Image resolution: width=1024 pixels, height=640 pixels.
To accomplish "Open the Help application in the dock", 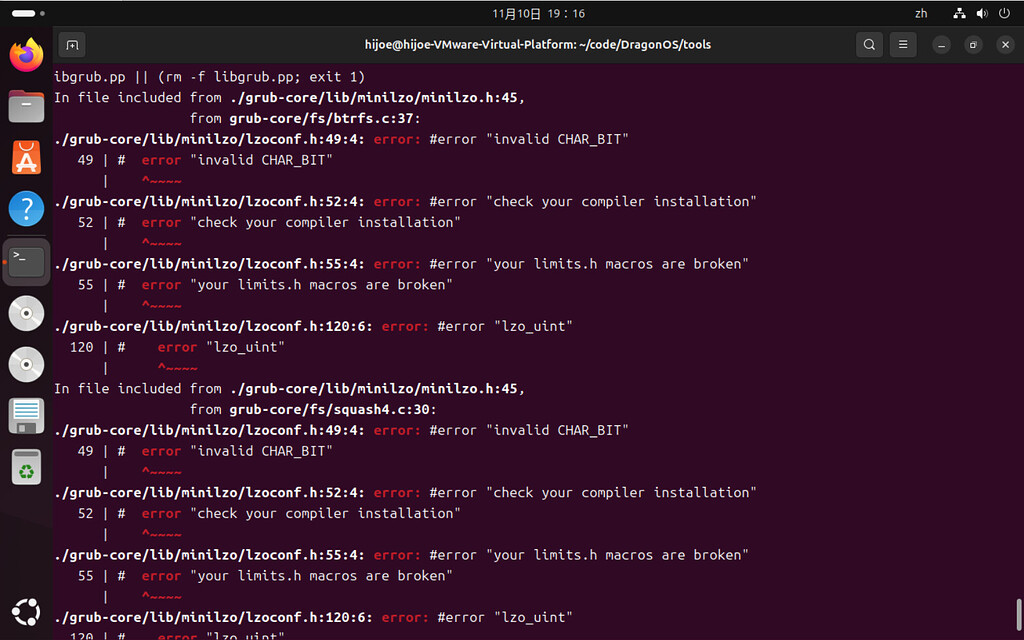I will click(x=25, y=209).
